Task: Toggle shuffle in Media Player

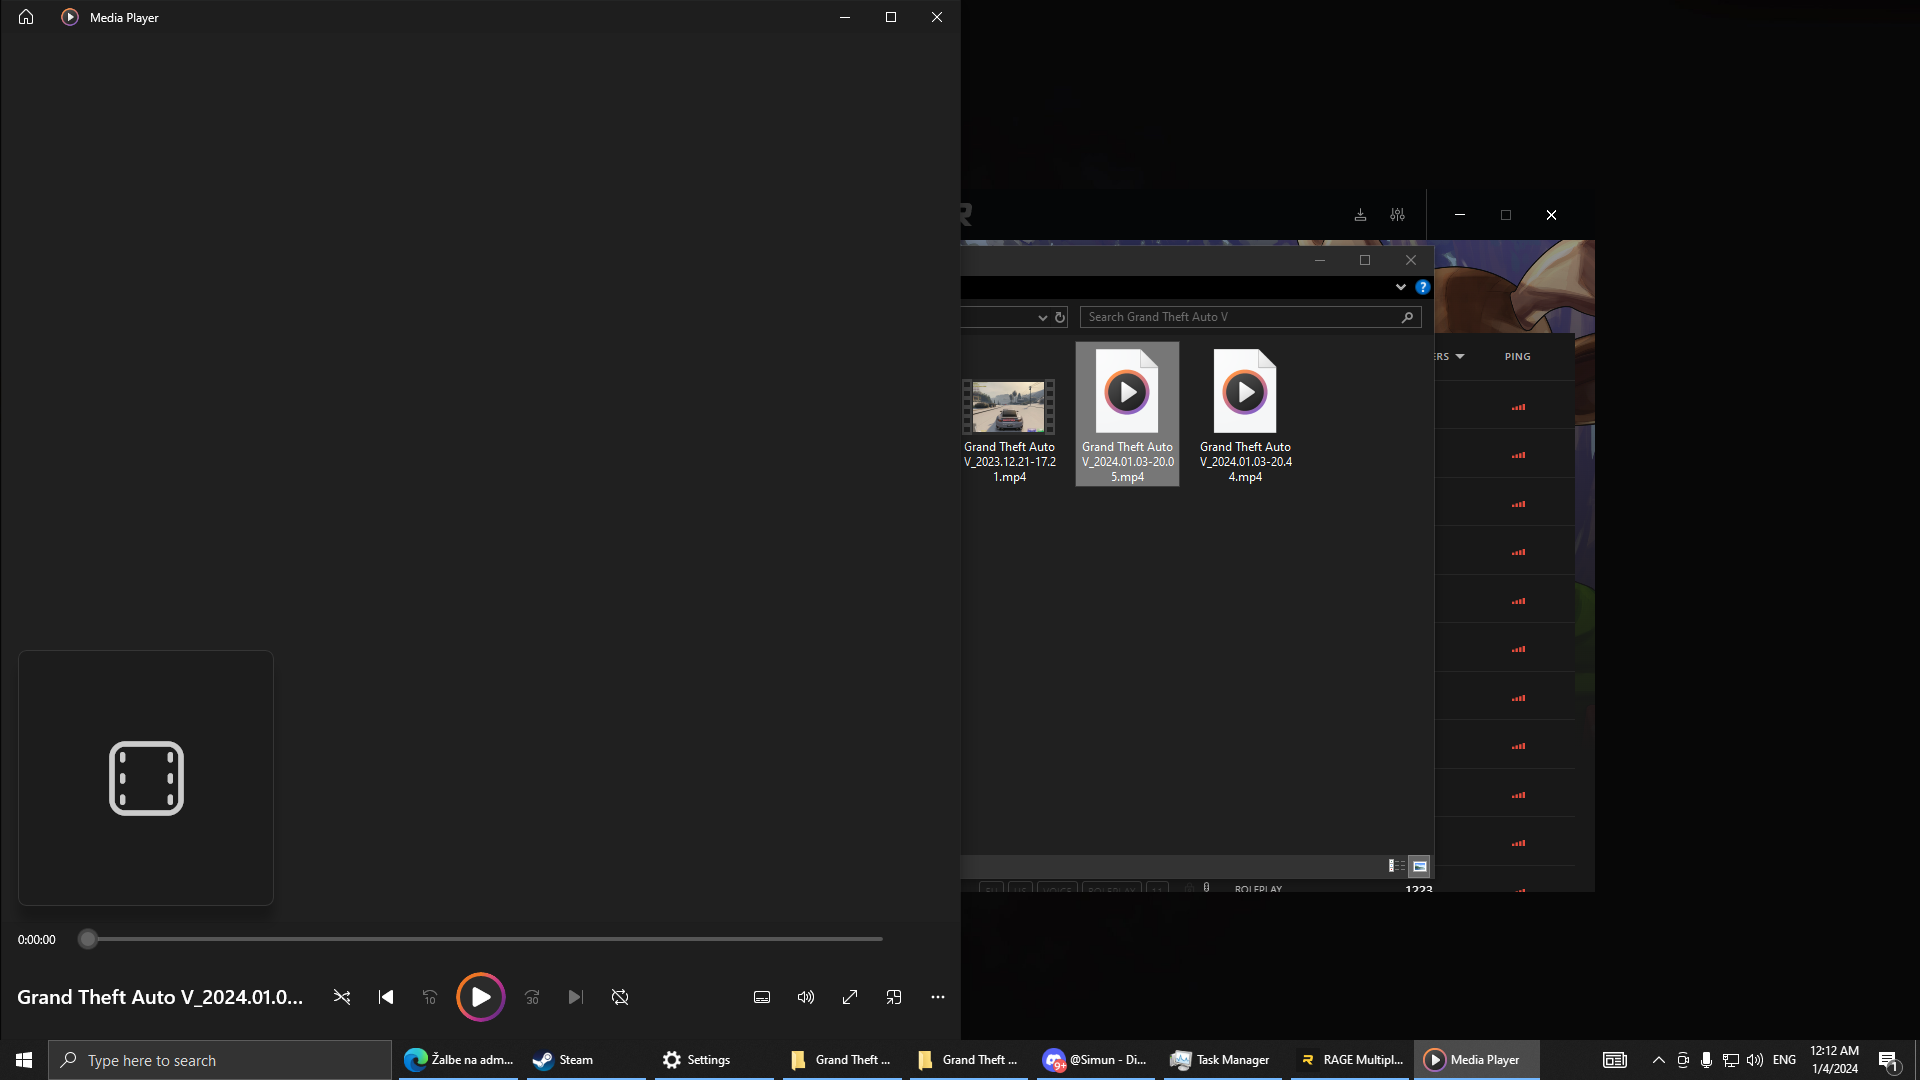Action: click(342, 997)
